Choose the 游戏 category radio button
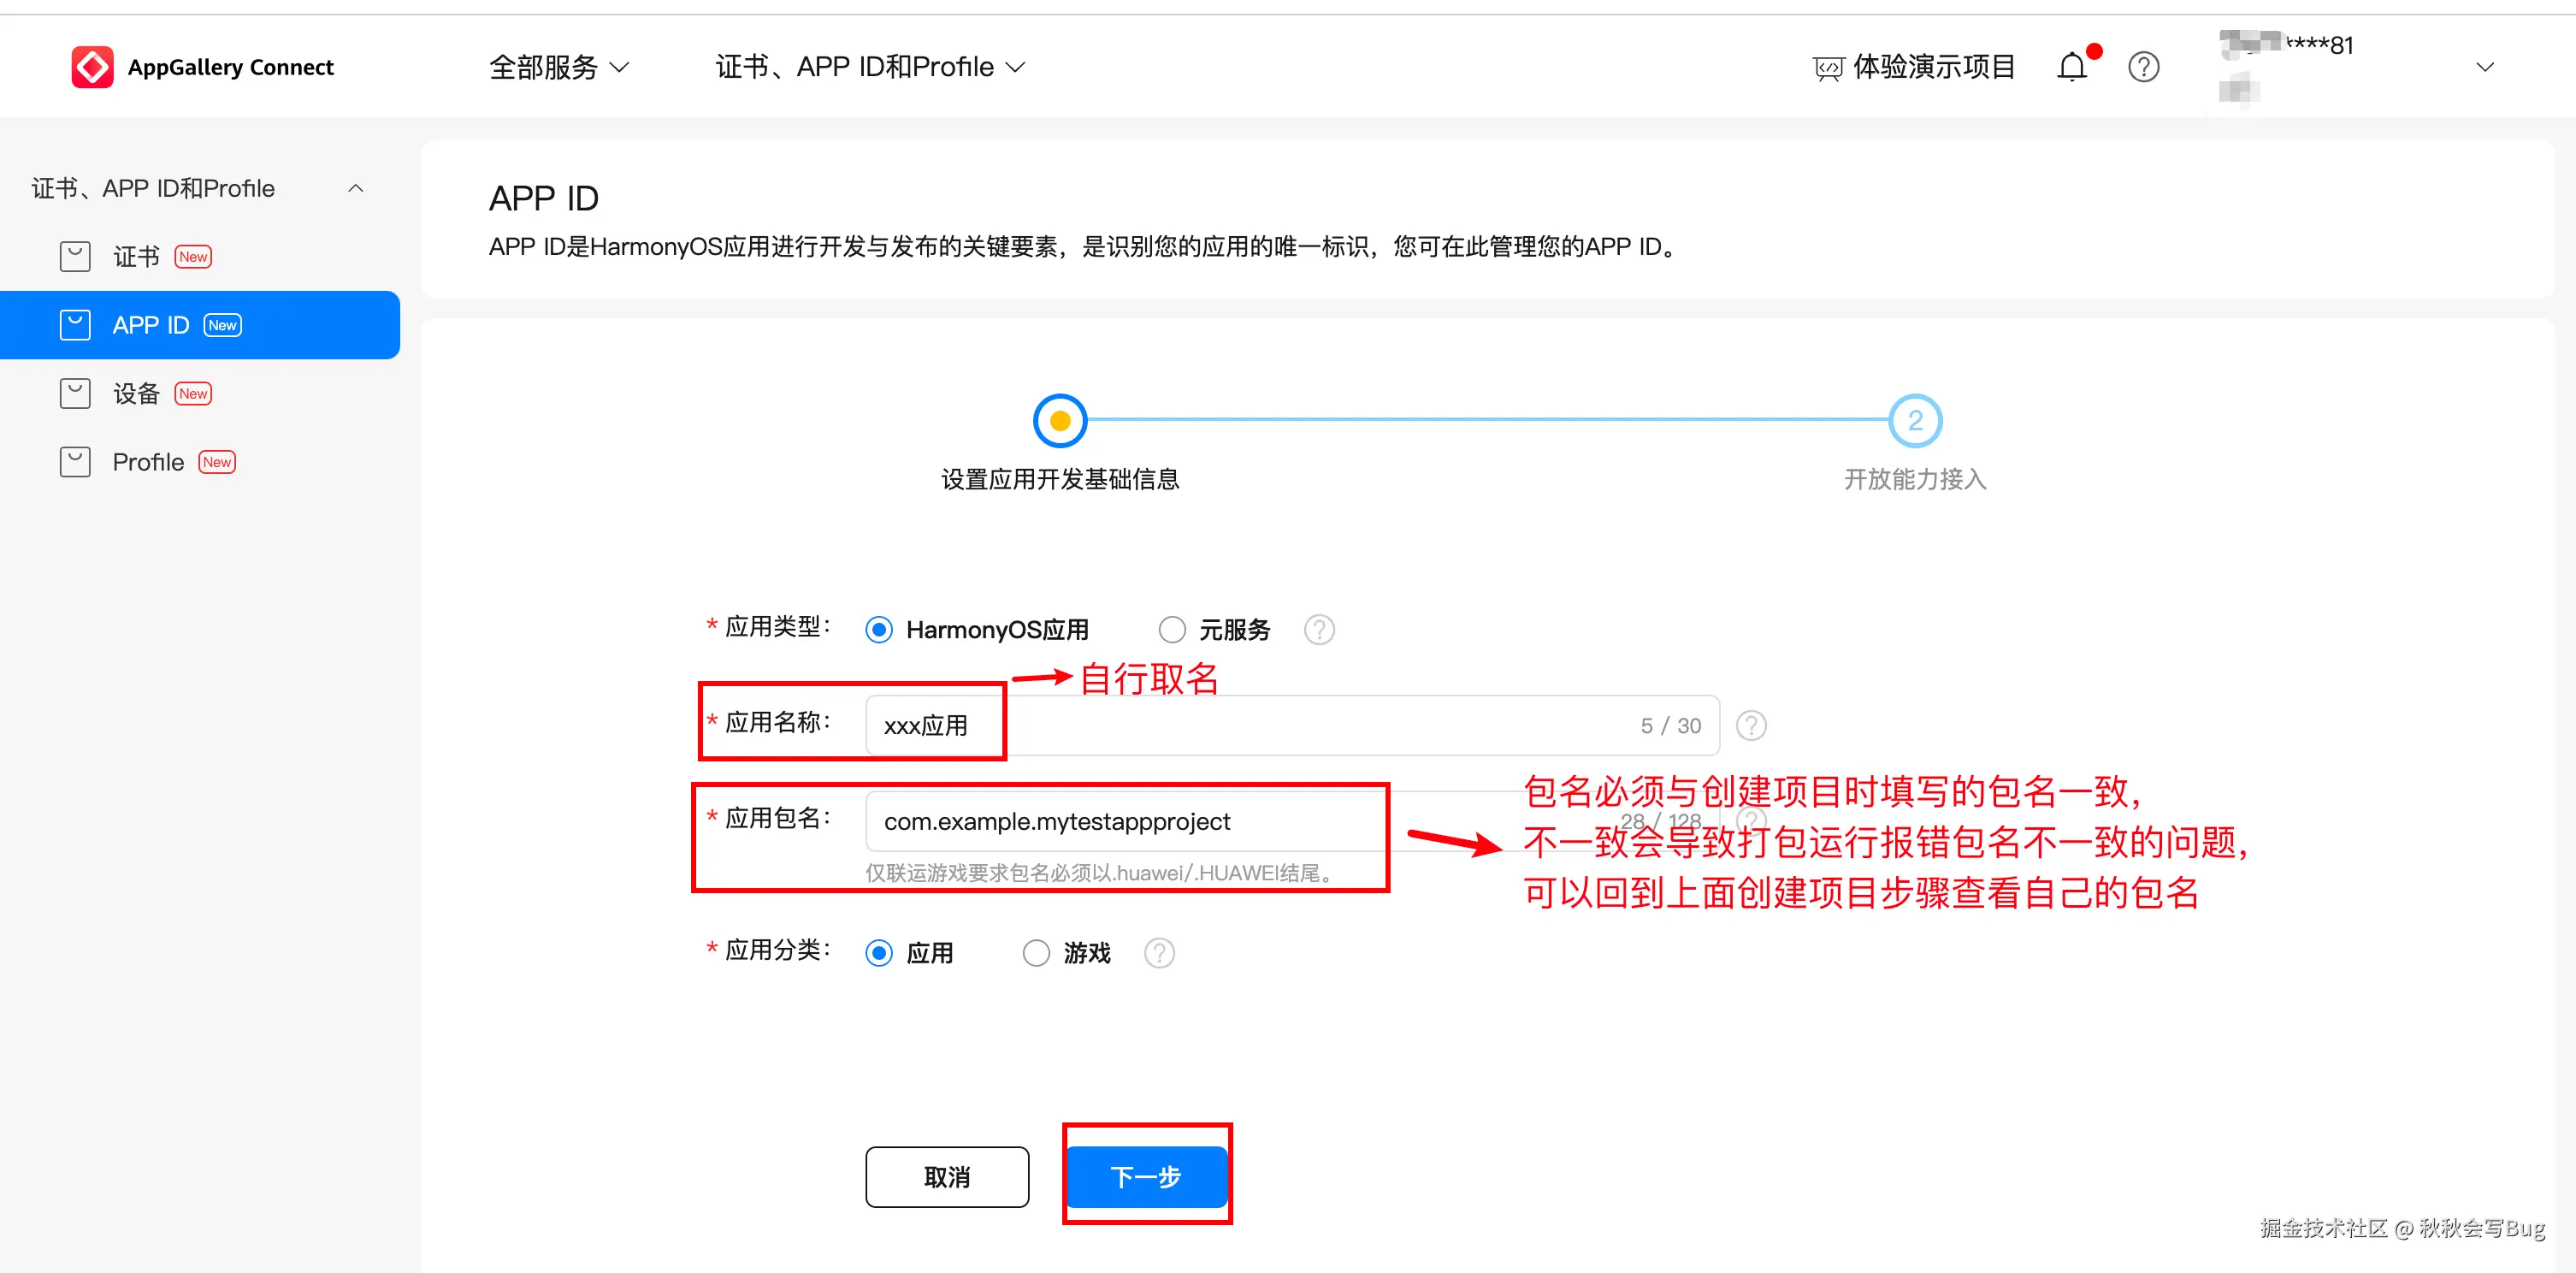The width and height of the screenshot is (2576, 1273). click(1036, 952)
